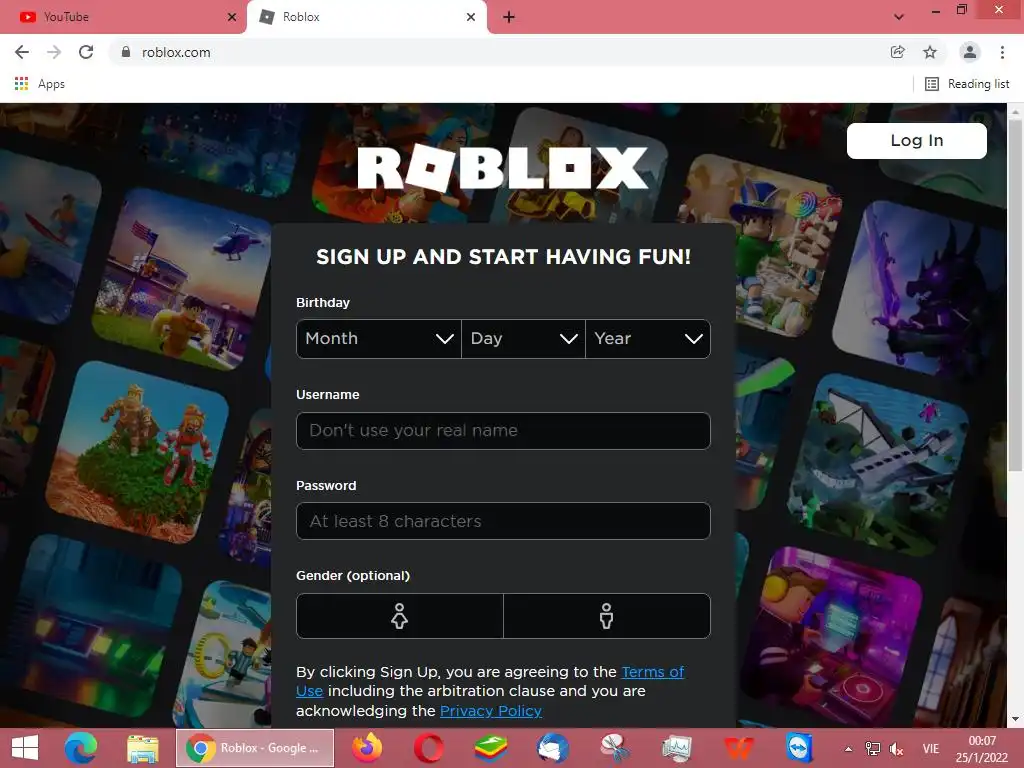Launch Firefox from the taskbar
This screenshot has width=1024, height=768.
click(367, 748)
